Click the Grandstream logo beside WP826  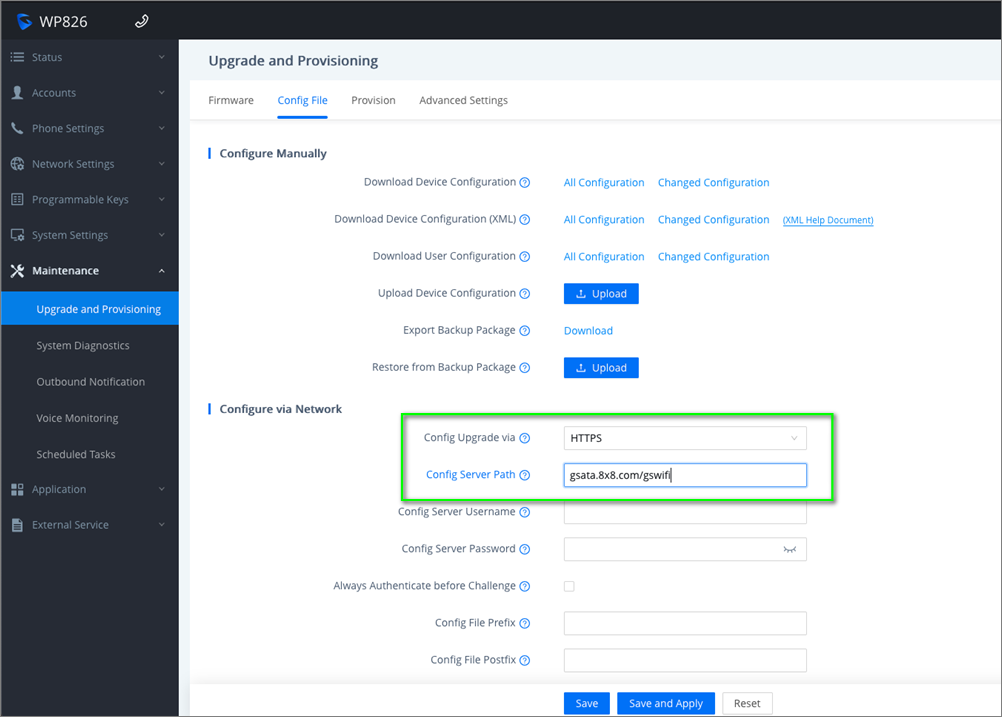point(25,21)
